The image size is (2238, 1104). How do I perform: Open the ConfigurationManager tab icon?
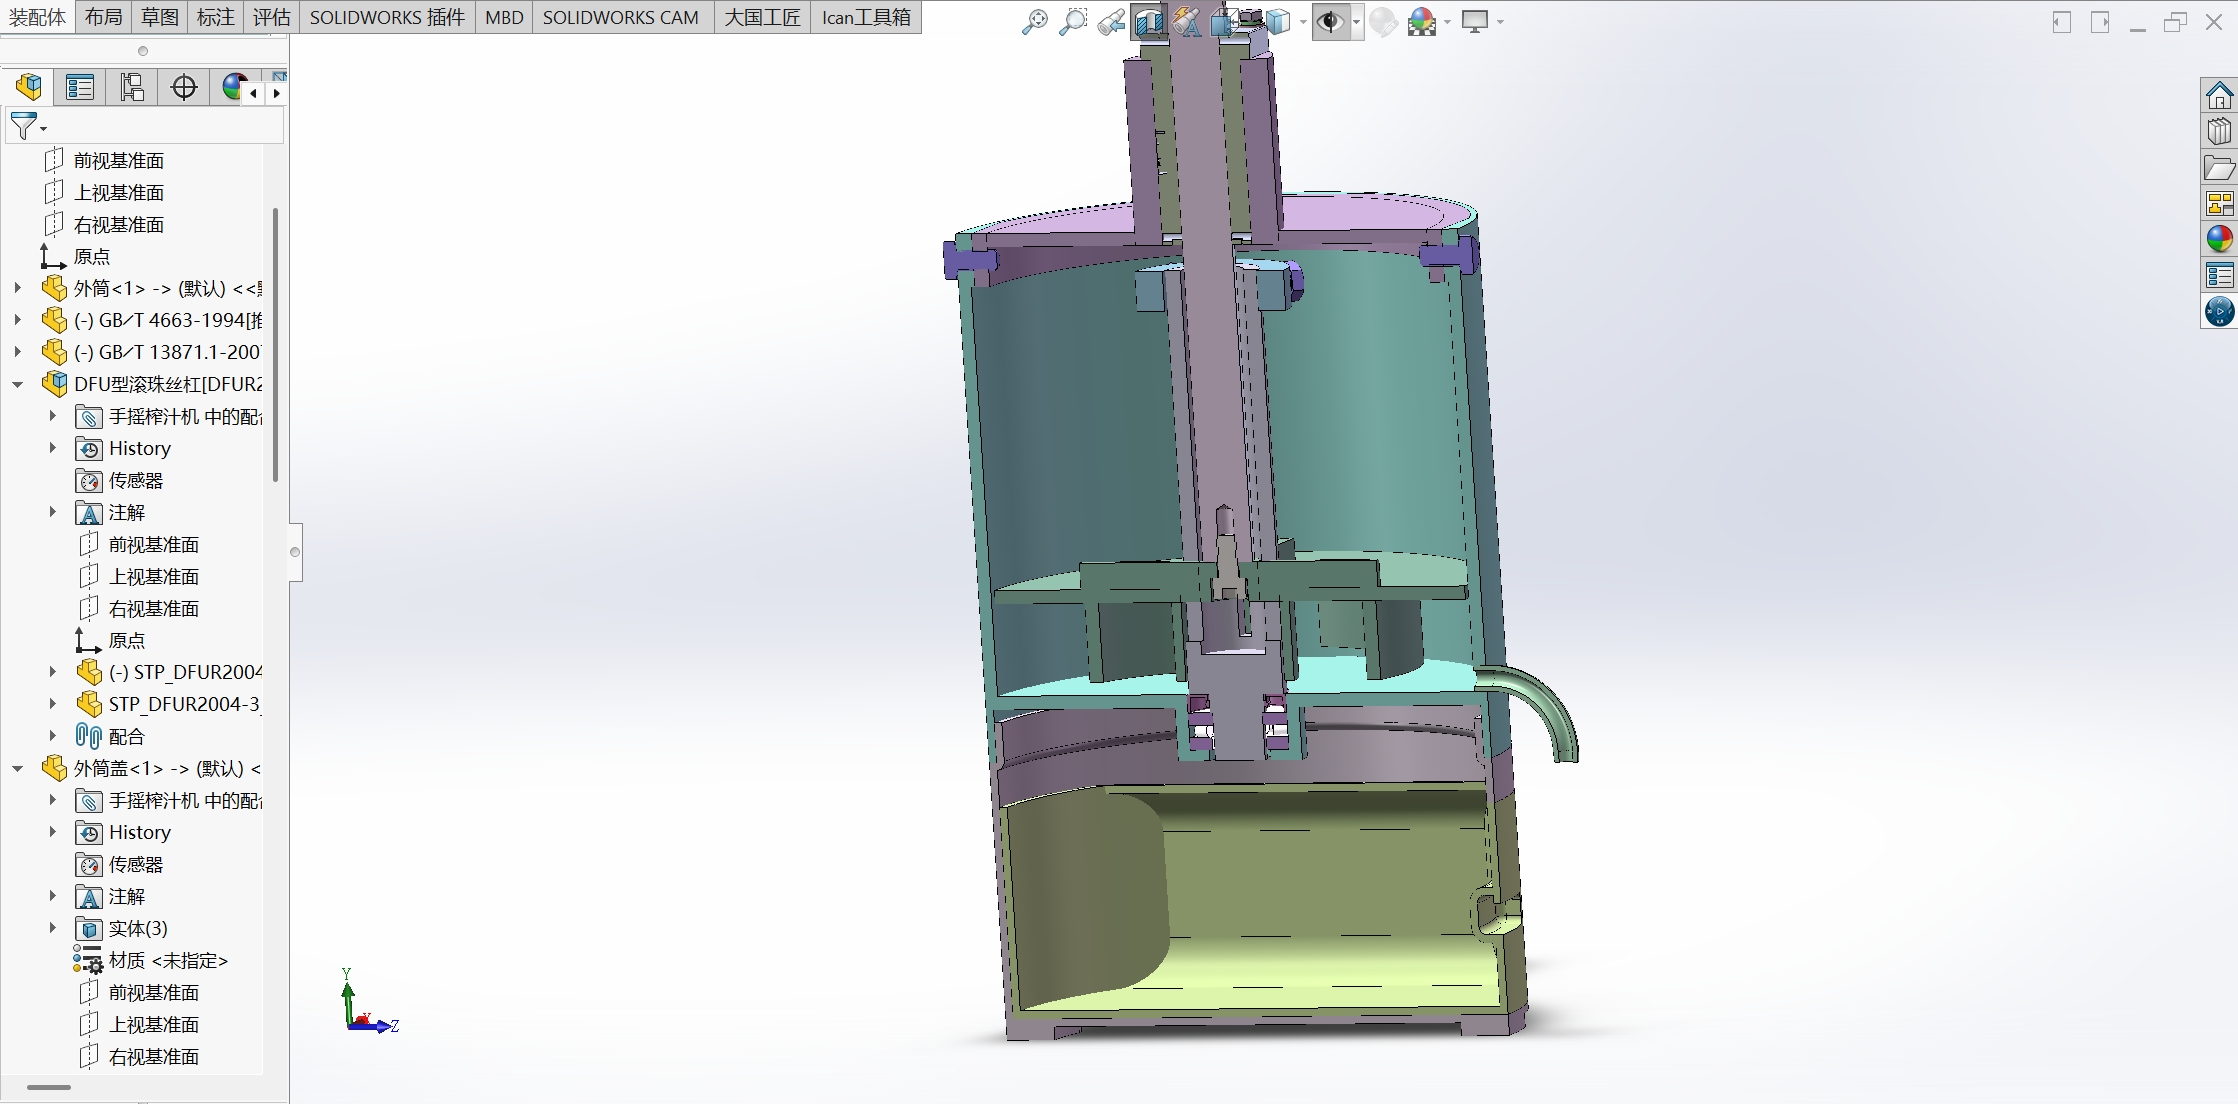131,88
